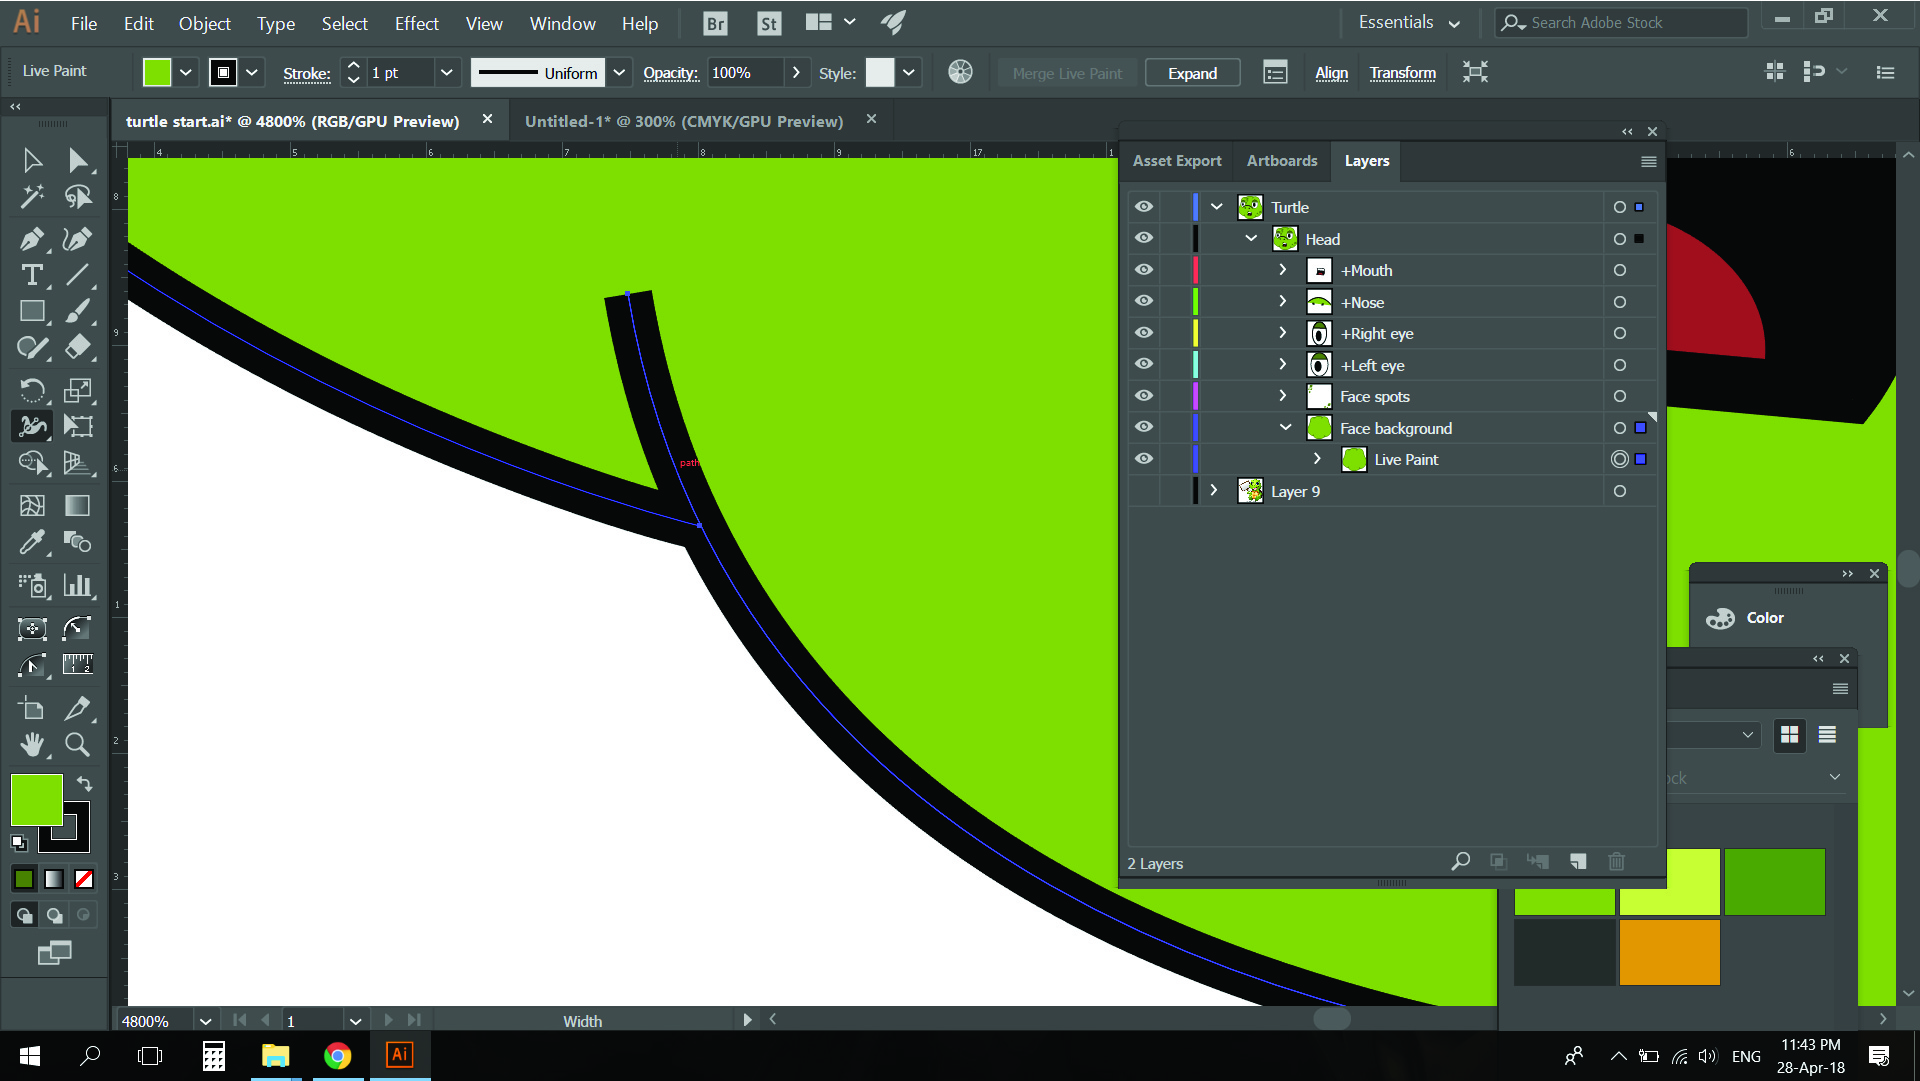1920x1081 pixels.
Task: Select the Type tool
Action: tap(32, 275)
